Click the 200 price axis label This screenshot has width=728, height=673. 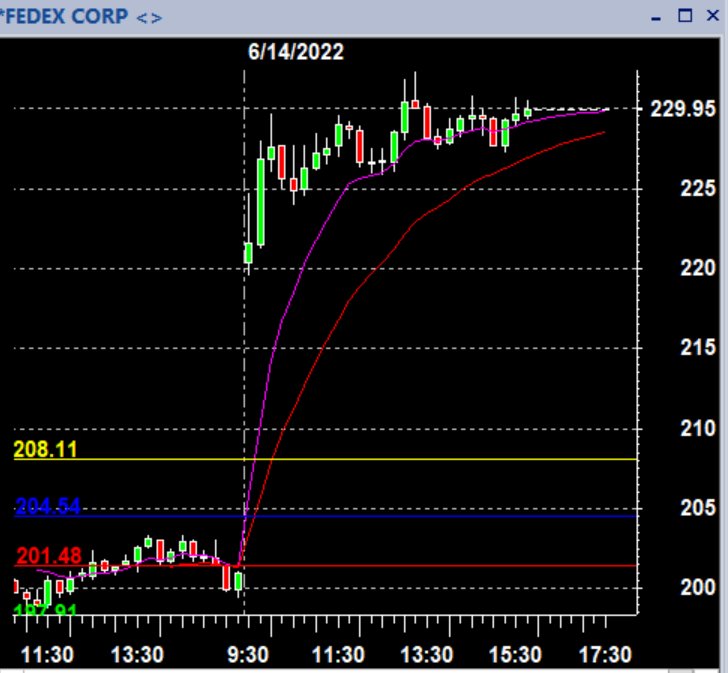(x=698, y=588)
